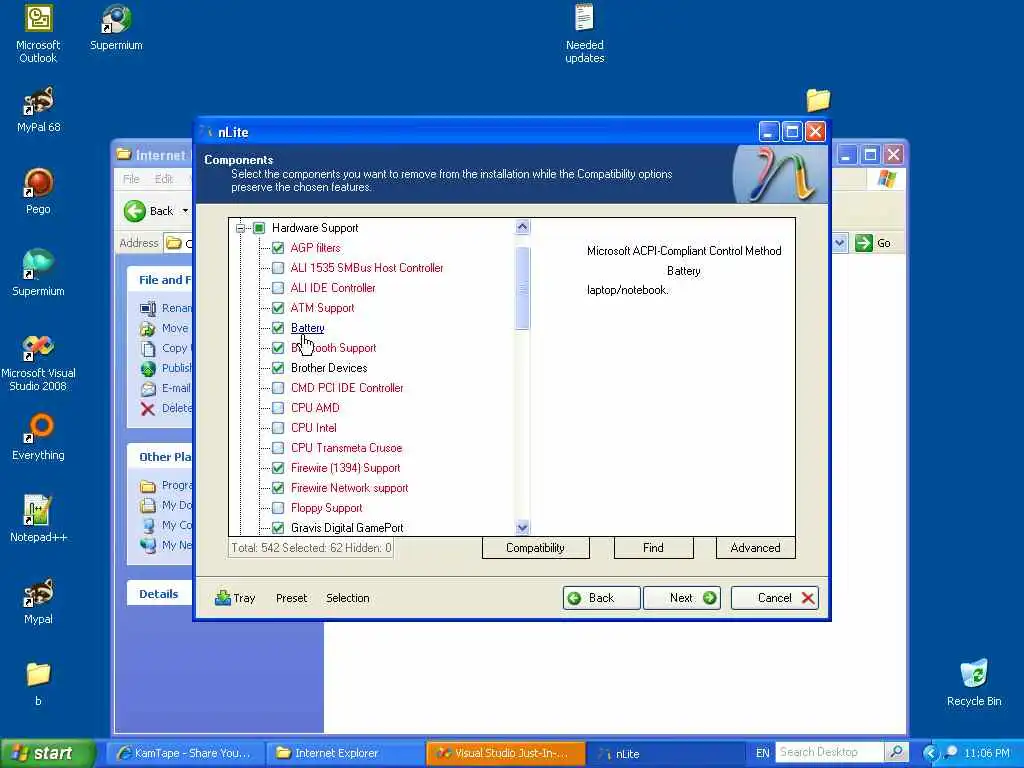Click the nLite Back button
The height and width of the screenshot is (768, 1024).
[601, 598]
